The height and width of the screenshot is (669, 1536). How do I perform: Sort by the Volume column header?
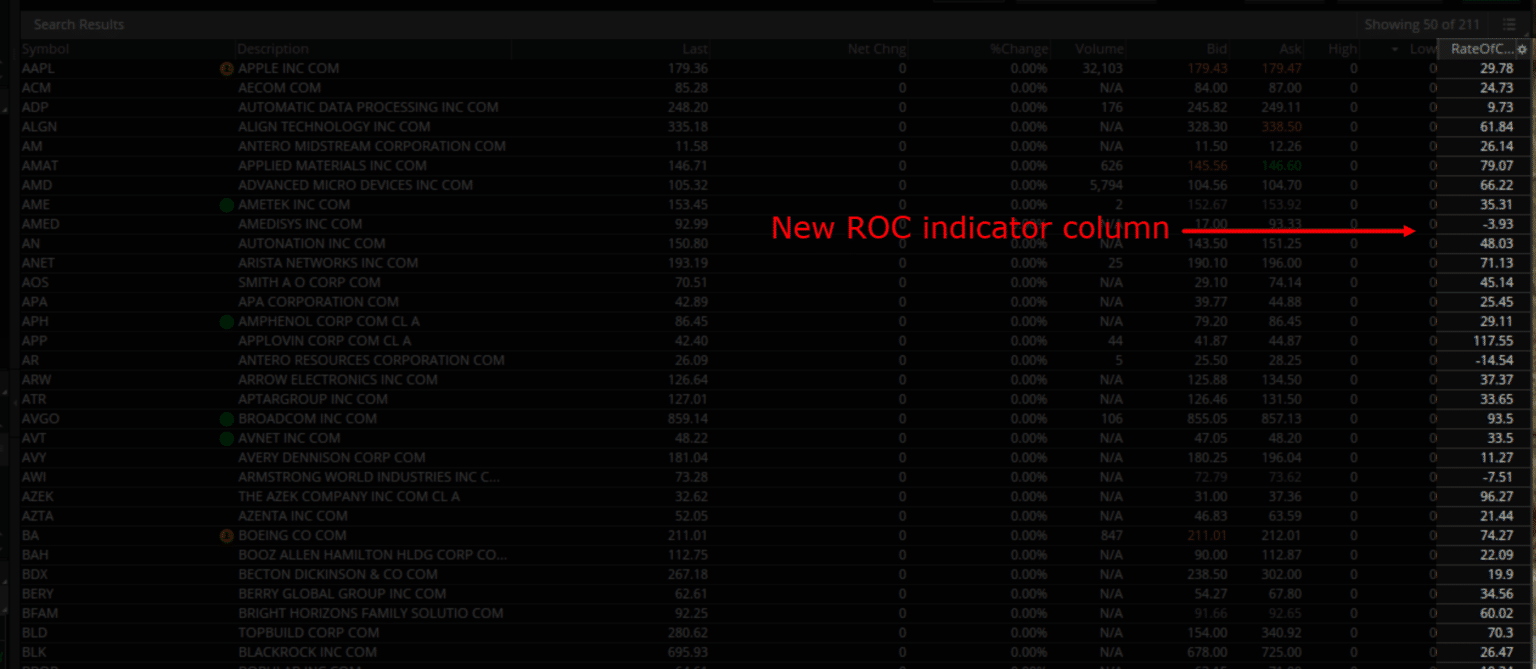pyautogui.click(x=1098, y=48)
